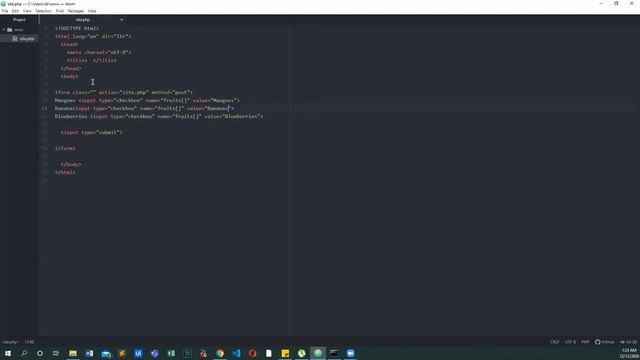Viewport: 640px width, 360px height.
Task: Collapse the project root folder
Action: tap(4, 30)
